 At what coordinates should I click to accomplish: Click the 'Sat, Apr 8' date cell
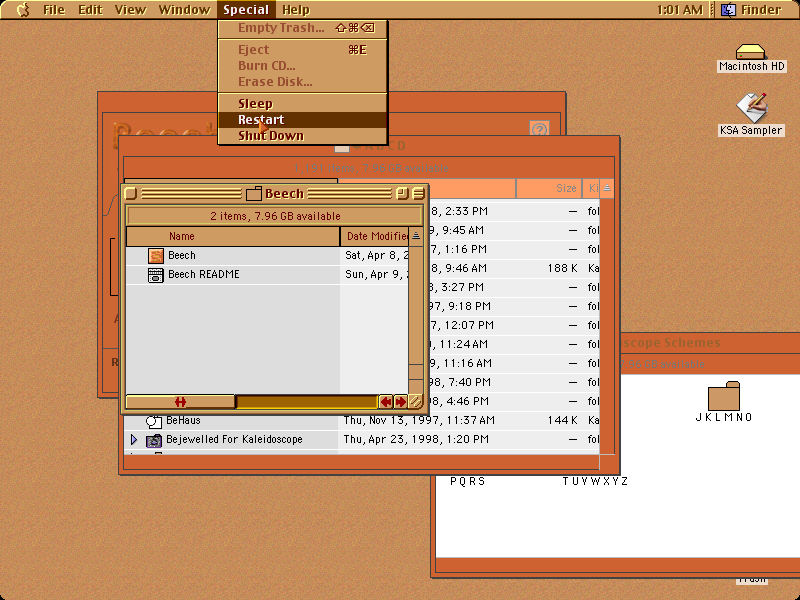point(377,256)
